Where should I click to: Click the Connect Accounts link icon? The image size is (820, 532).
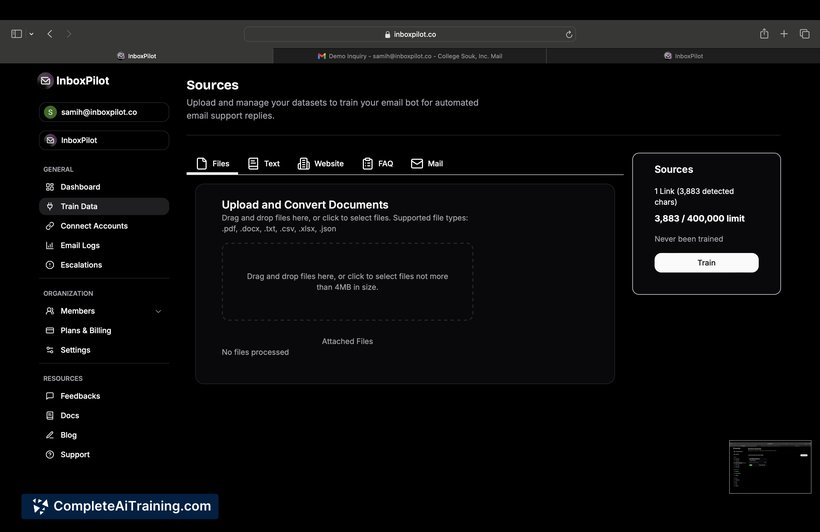tap(50, 226)
